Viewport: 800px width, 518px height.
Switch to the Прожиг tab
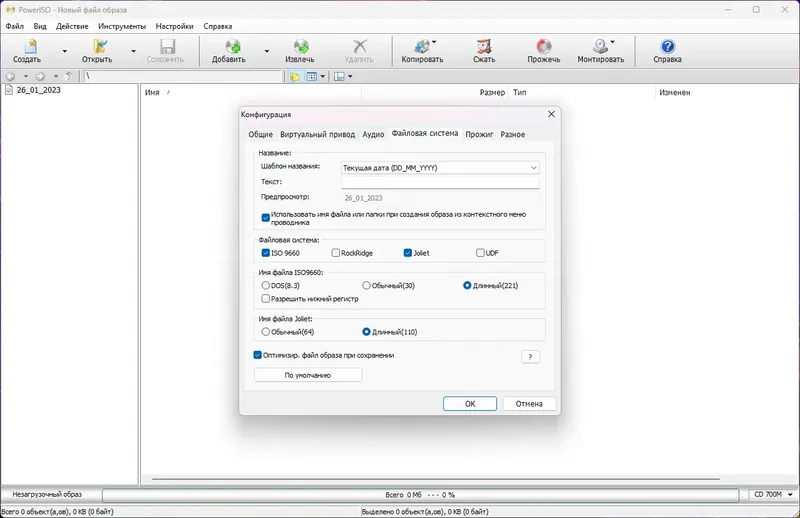point(479,134)
